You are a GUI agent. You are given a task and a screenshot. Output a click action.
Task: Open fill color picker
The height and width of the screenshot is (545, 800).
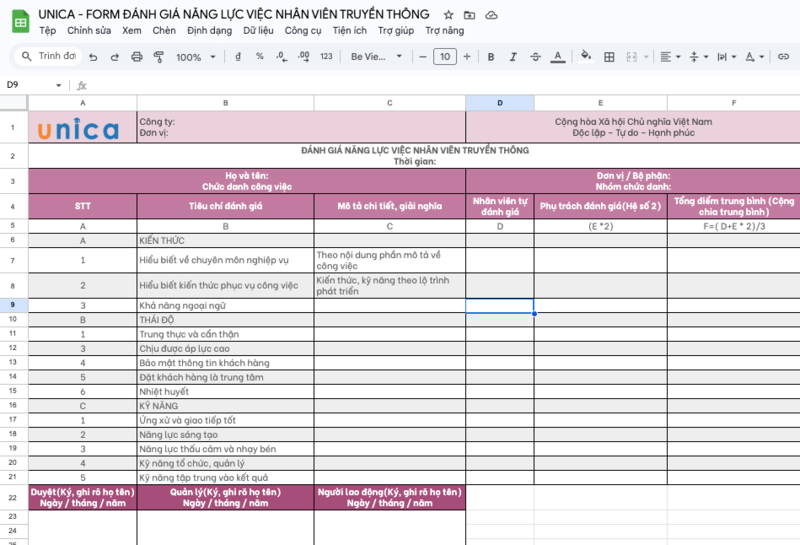pyautogui.click(x=586, y=56)
